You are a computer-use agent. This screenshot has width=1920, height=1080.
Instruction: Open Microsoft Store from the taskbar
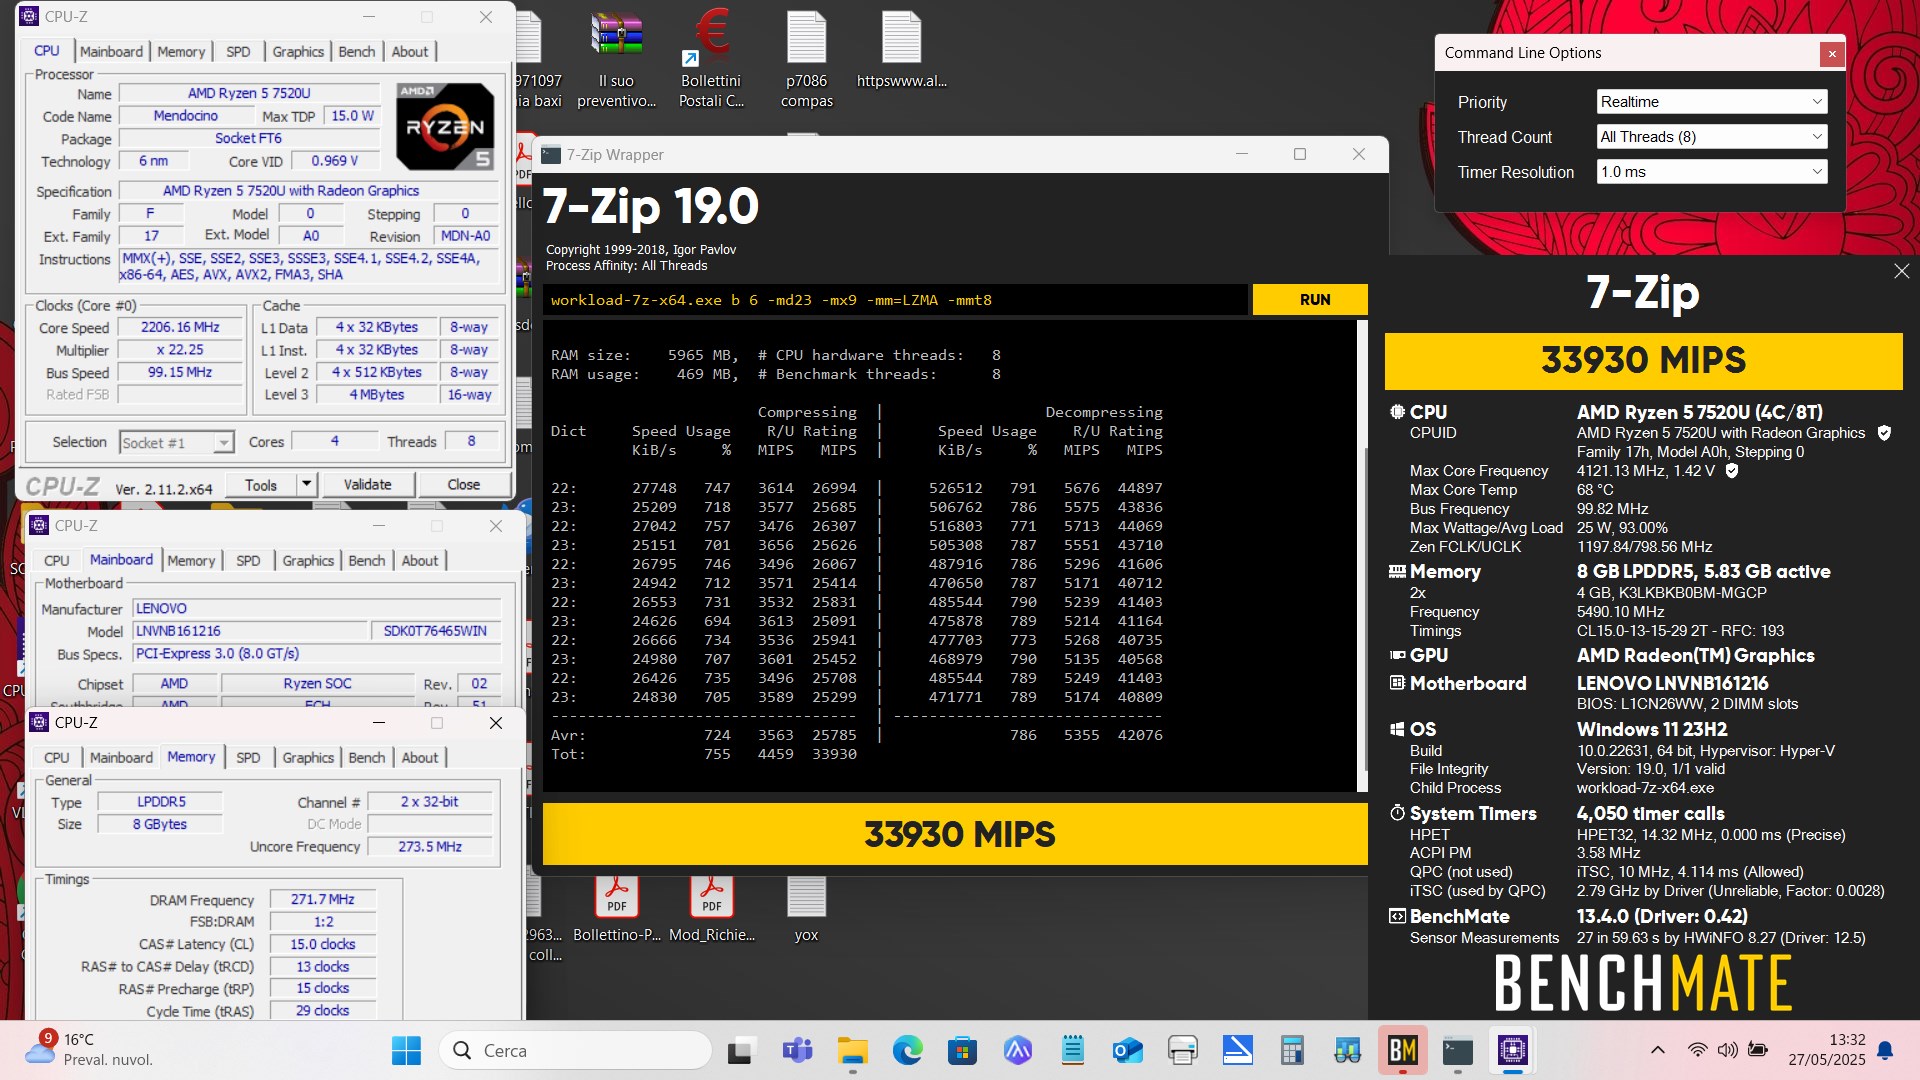(962, 1050)
